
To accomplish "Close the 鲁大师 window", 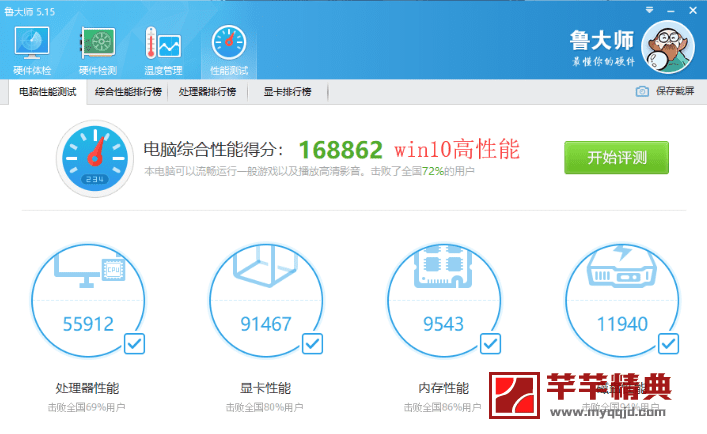I will pos(693,10).
